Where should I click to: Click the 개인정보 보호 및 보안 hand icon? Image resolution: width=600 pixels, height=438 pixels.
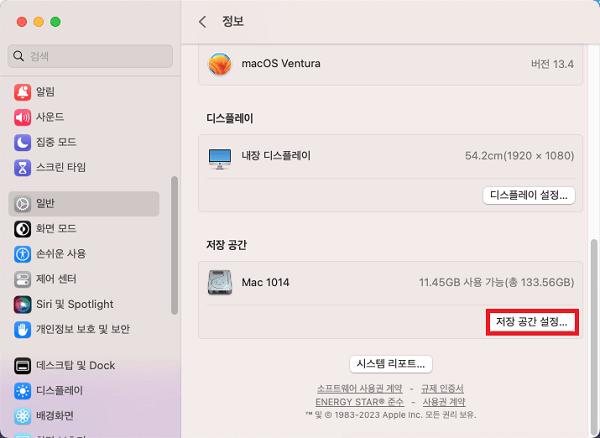(22, 329)
